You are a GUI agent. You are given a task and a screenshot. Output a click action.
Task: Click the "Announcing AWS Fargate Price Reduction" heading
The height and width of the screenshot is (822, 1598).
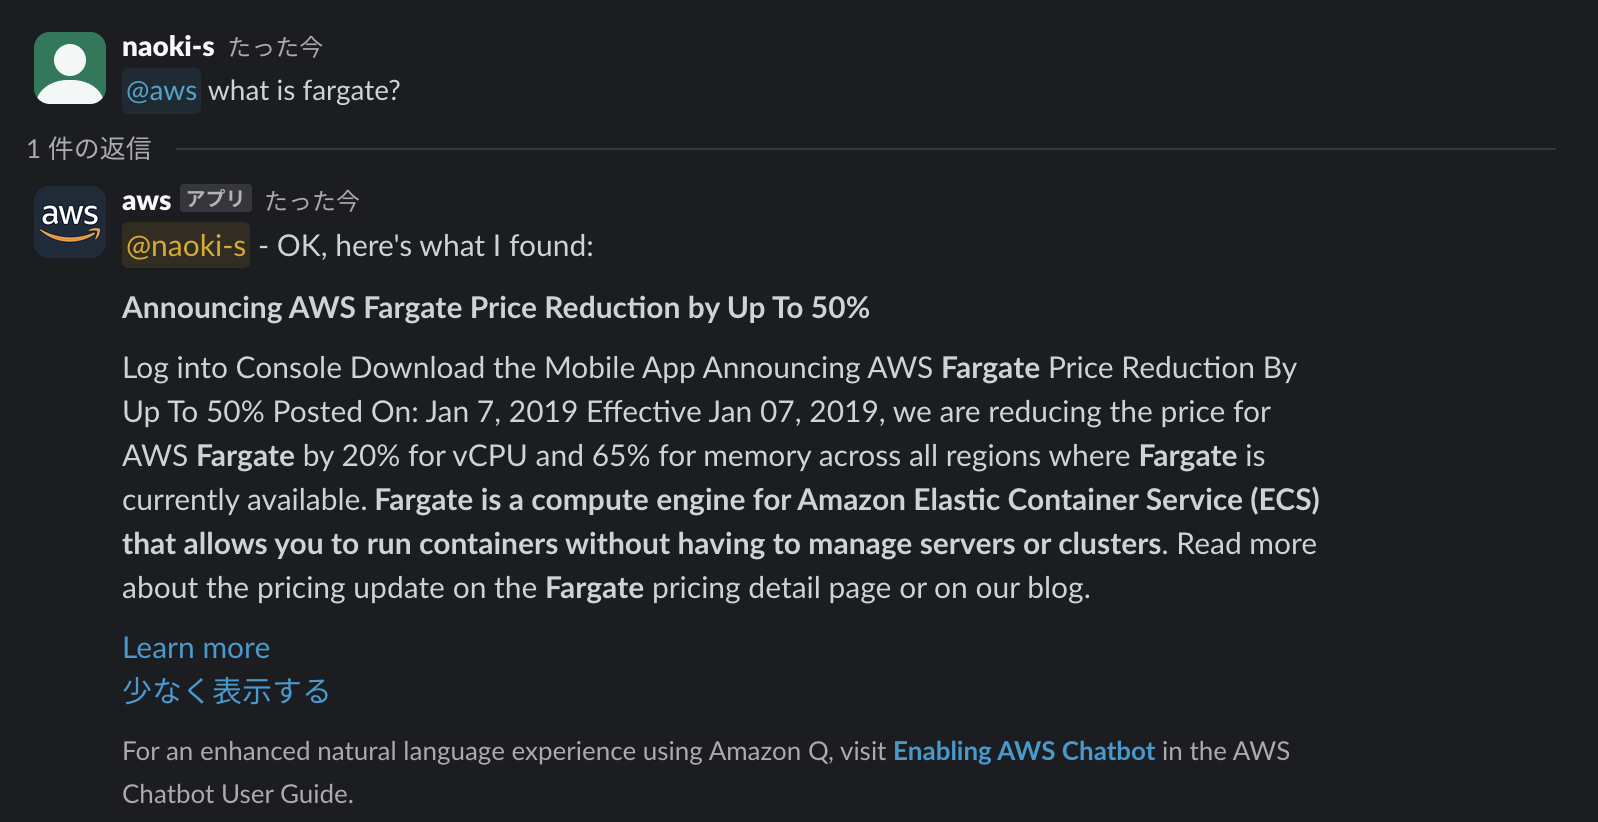tap(495, 308)
